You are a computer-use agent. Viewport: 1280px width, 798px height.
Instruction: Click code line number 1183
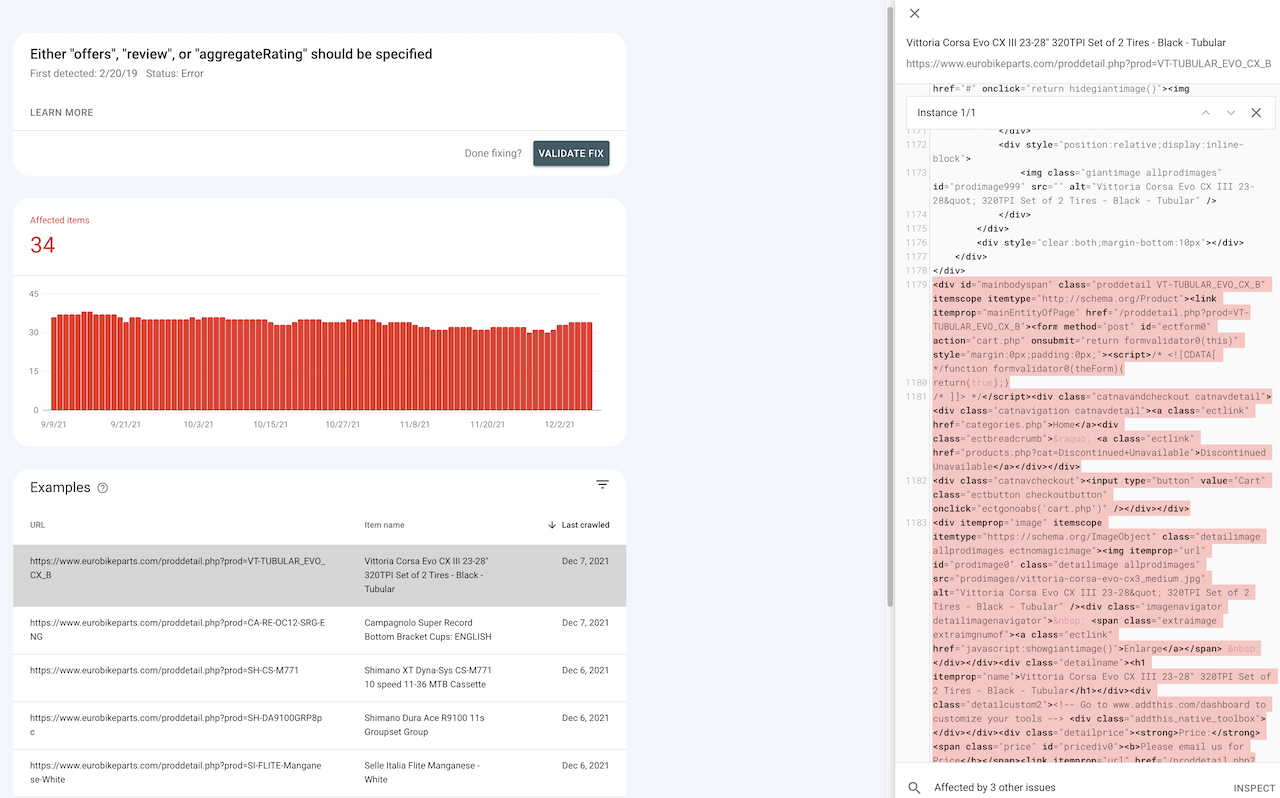point(917,523)
